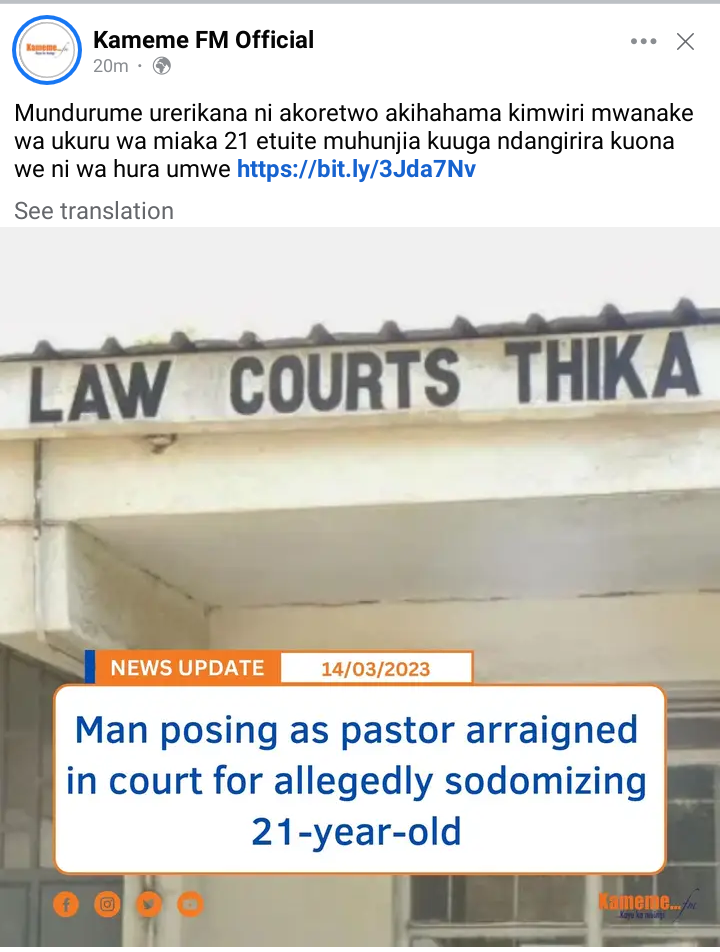Click the orange Twitter icon in image
The image size is (720, 952).
click(149, 905)
